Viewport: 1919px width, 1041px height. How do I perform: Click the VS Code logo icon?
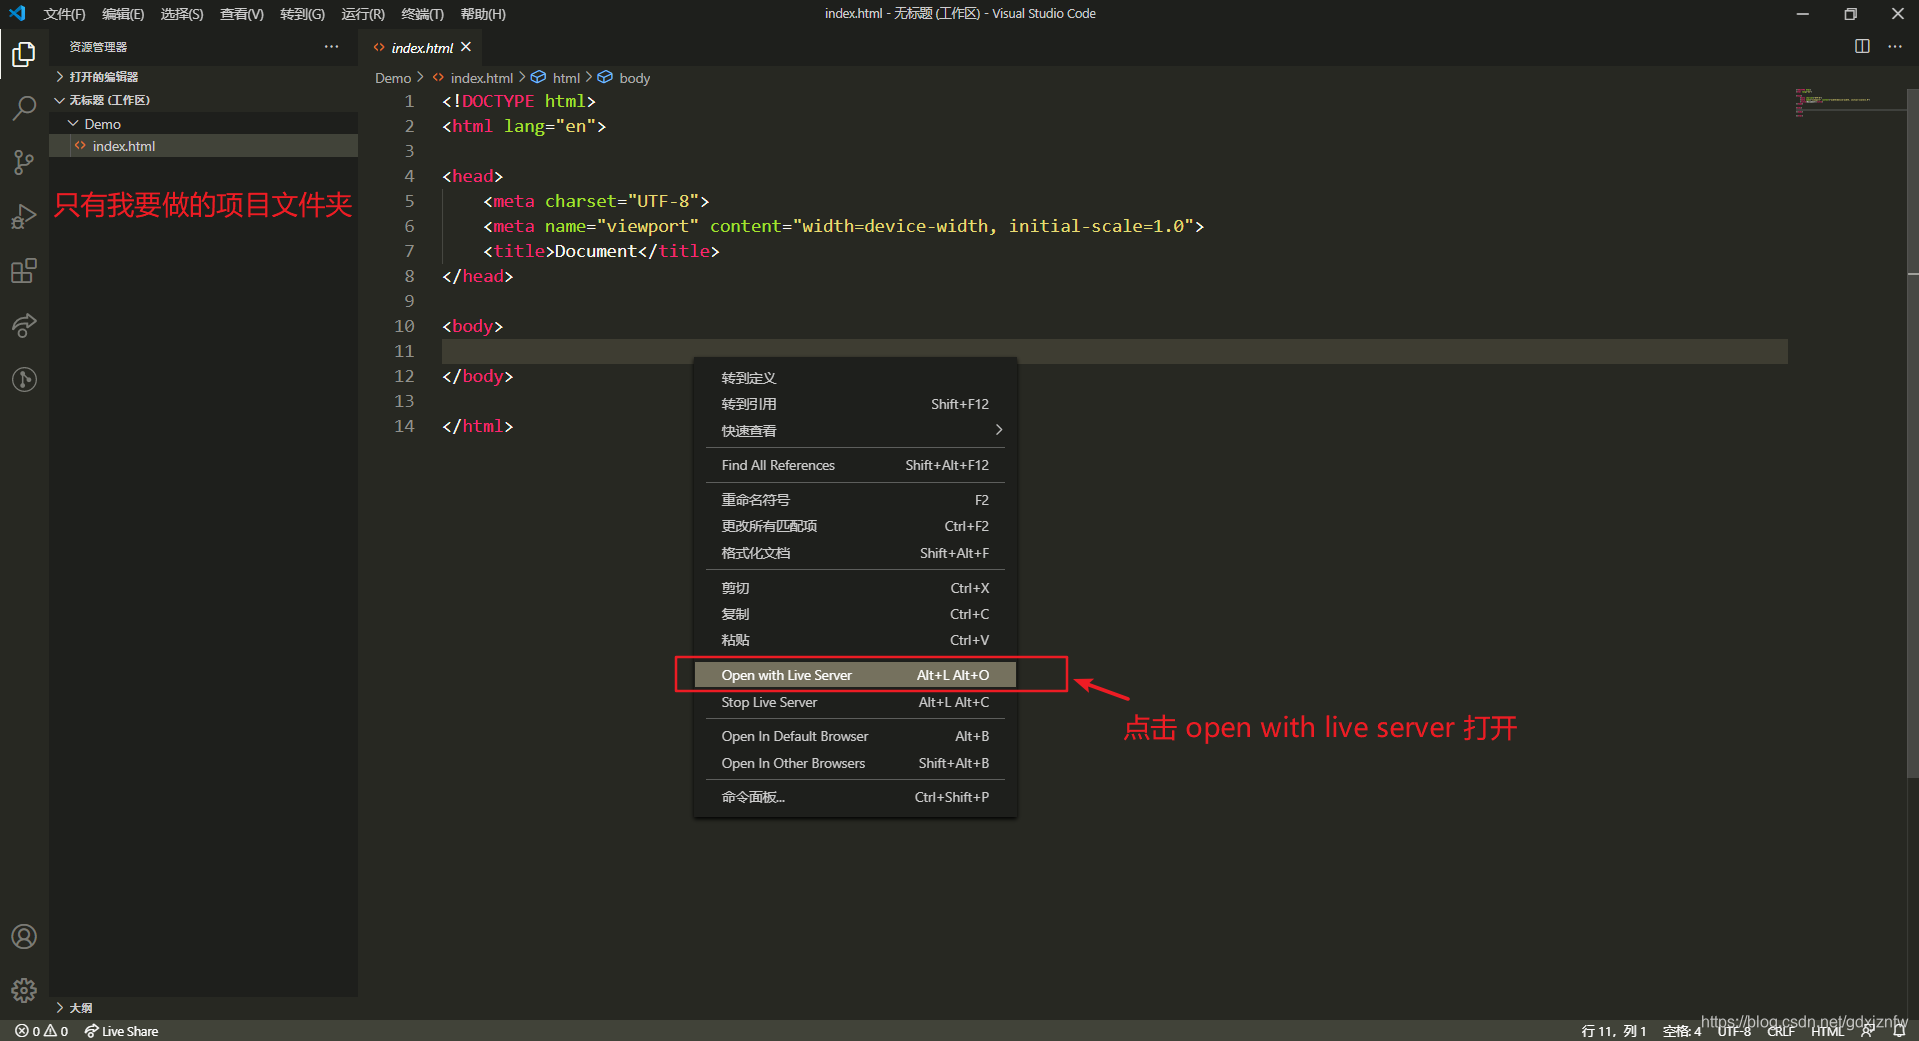click(x=17, y=14)
